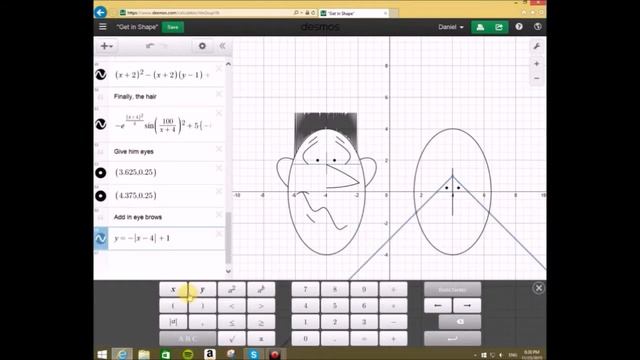This screenshot has width=640, height=360.
Task: Open the Daniel account dropdown
Action: pos(451,27)
